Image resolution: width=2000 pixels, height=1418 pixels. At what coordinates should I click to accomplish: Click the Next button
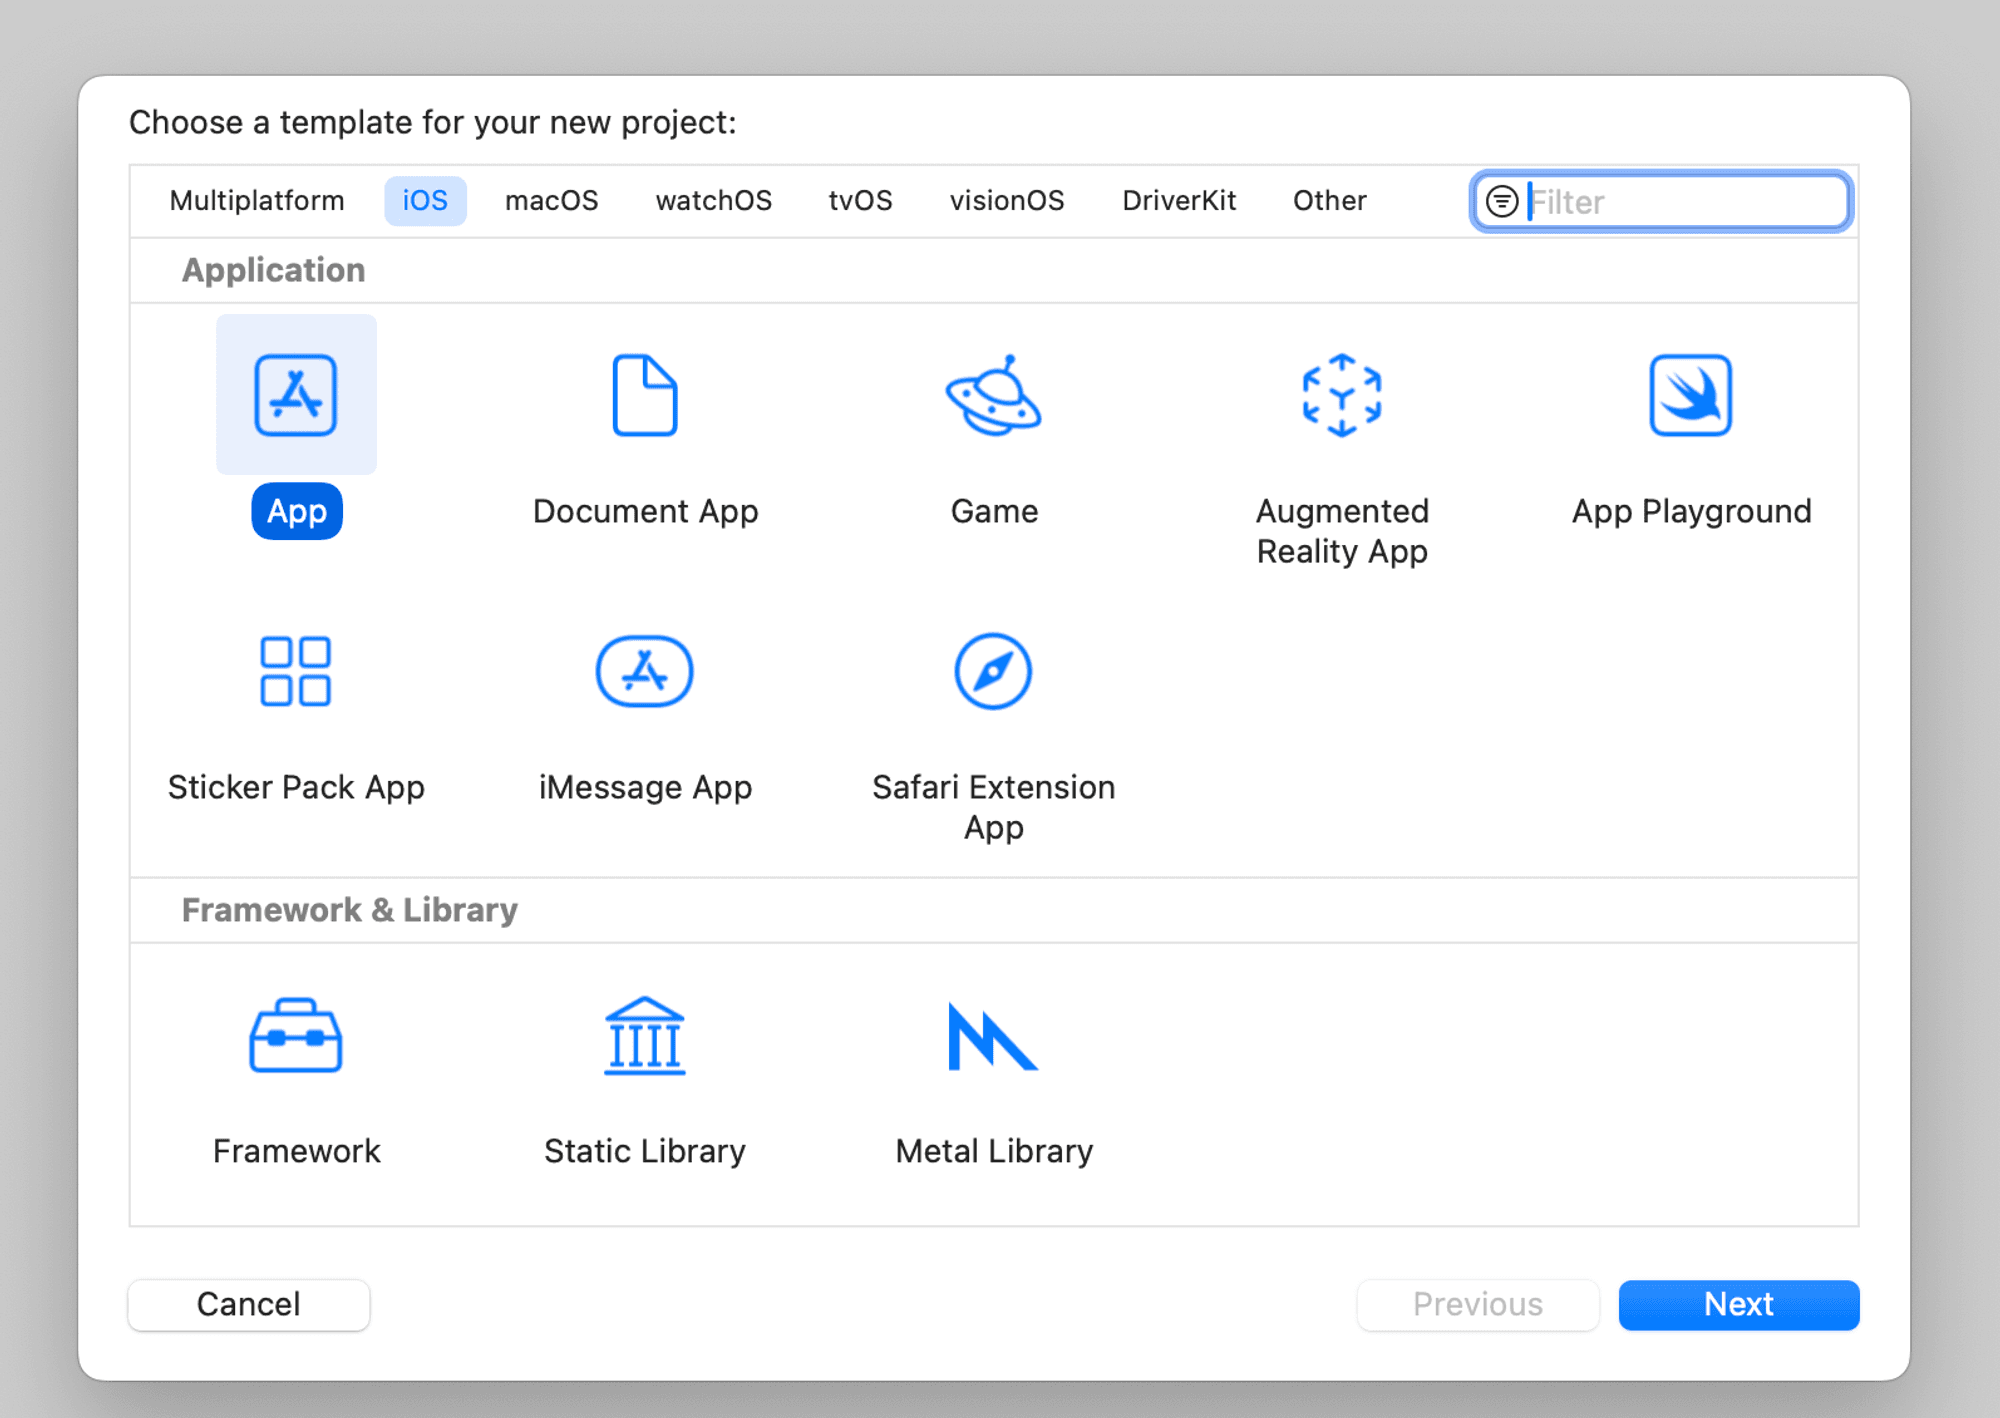tap(1738, 1304)
